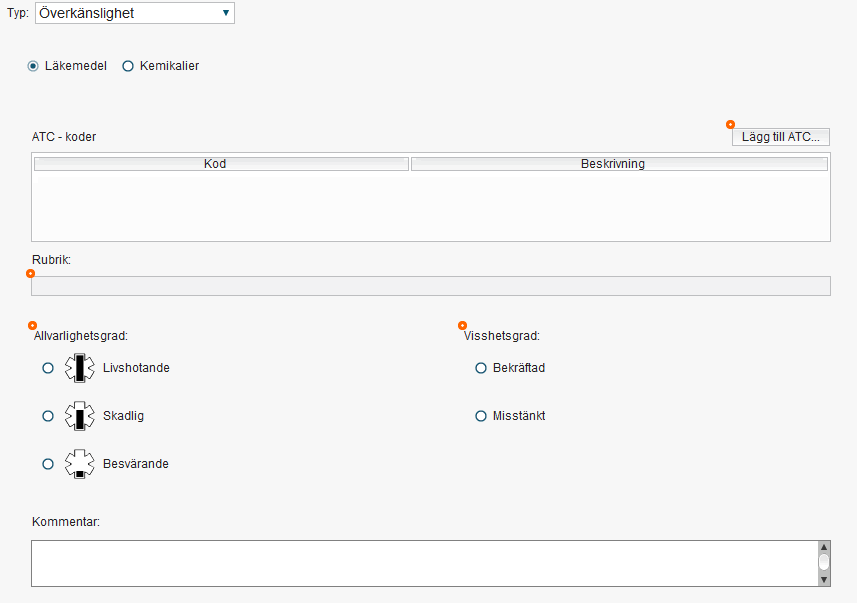Click inside the Rubrik text field

coord(430,286)
